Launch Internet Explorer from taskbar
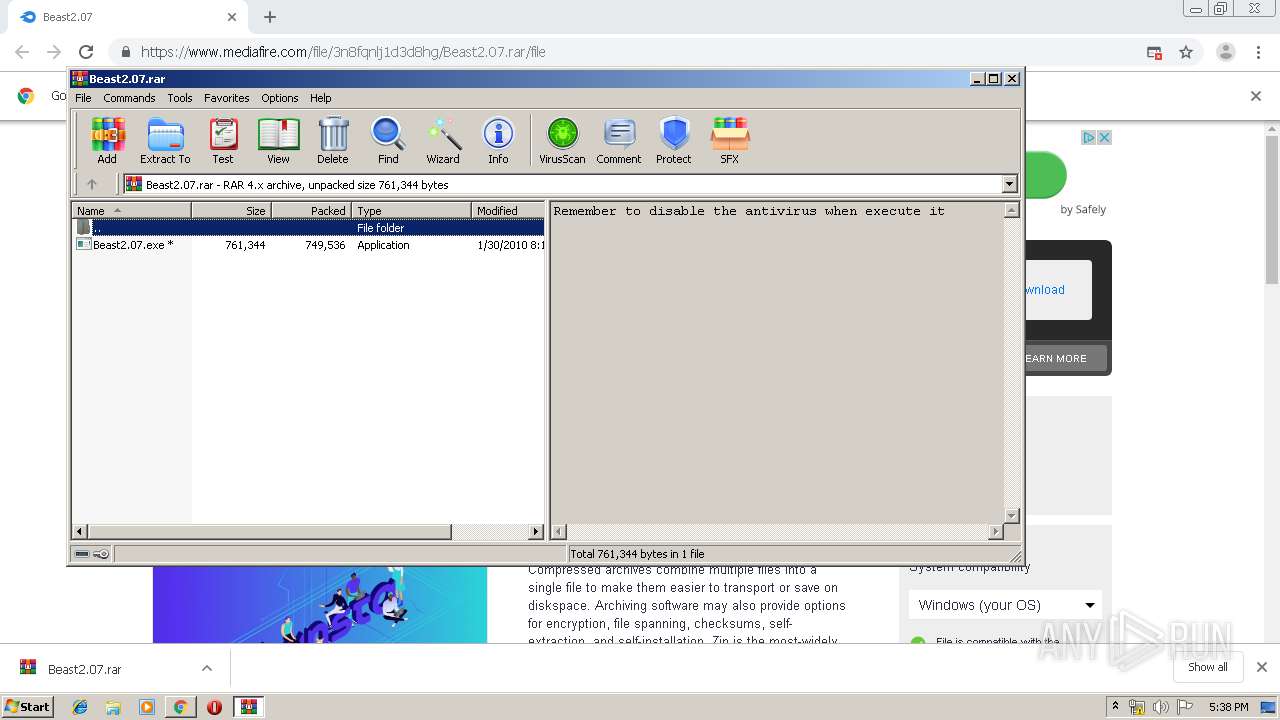 (x=80, y=707)
